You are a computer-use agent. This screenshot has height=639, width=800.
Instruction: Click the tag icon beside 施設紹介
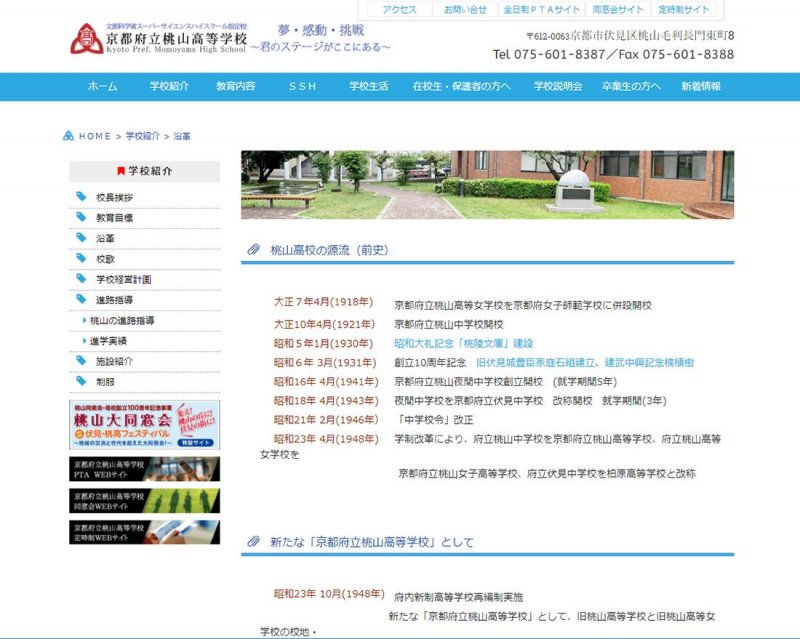pyautogui.click(x=81, y=361)
